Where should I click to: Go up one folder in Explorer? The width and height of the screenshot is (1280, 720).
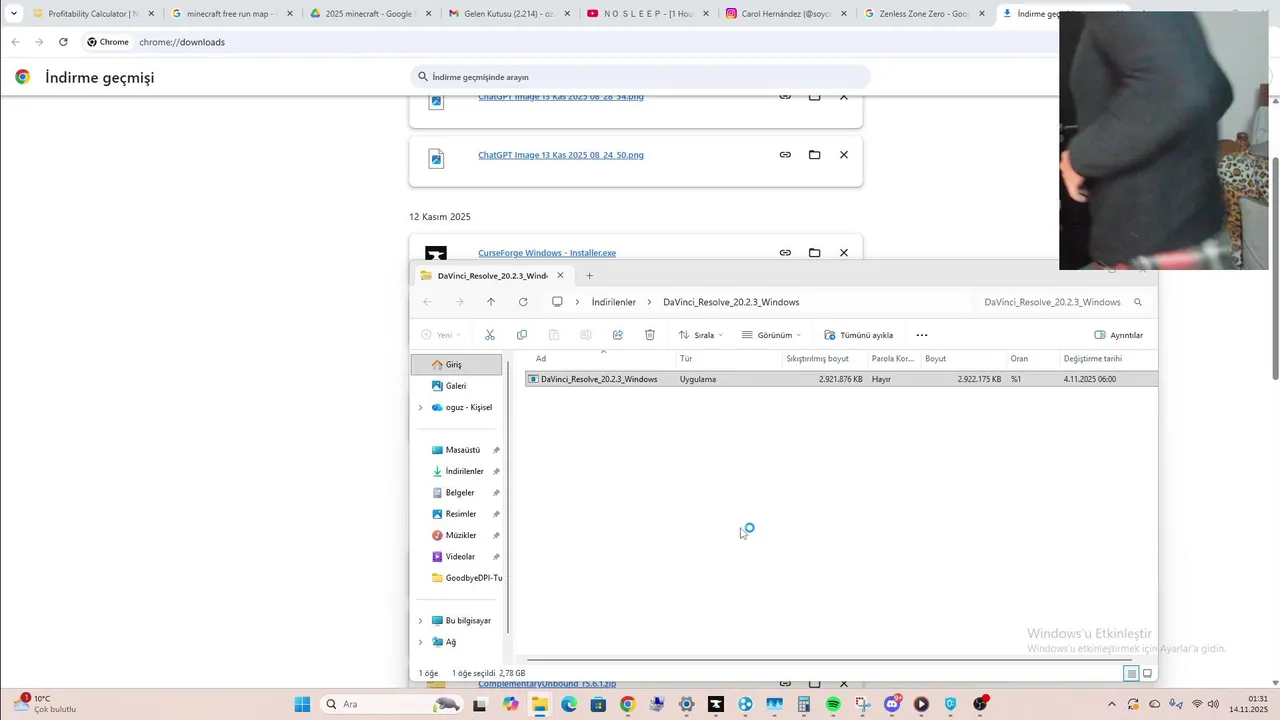(491, 302)
